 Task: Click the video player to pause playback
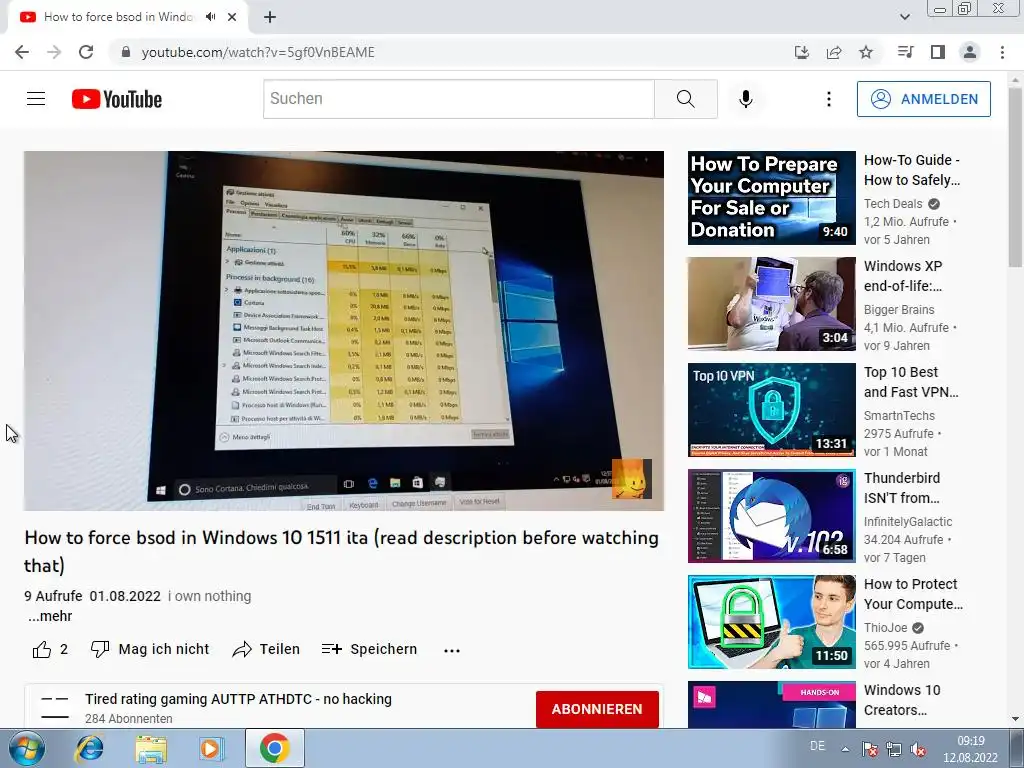click(x=344, y=330)
